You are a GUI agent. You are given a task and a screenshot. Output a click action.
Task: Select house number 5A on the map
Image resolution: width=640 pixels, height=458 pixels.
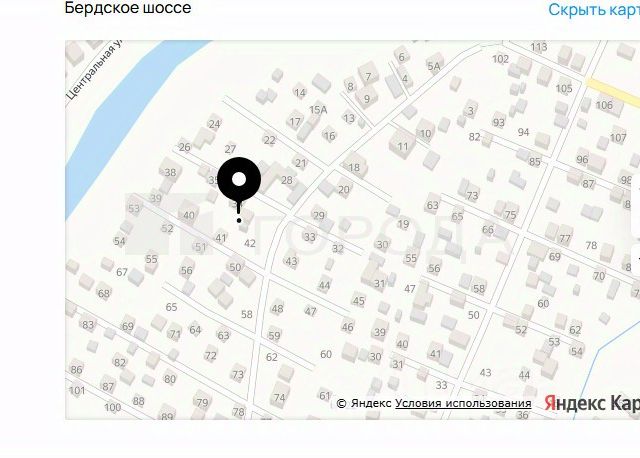coord(433,66)
